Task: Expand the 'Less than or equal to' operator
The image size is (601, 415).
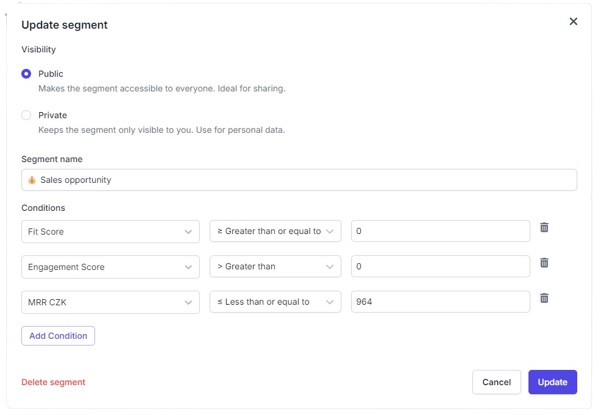Action: point(275,302)
